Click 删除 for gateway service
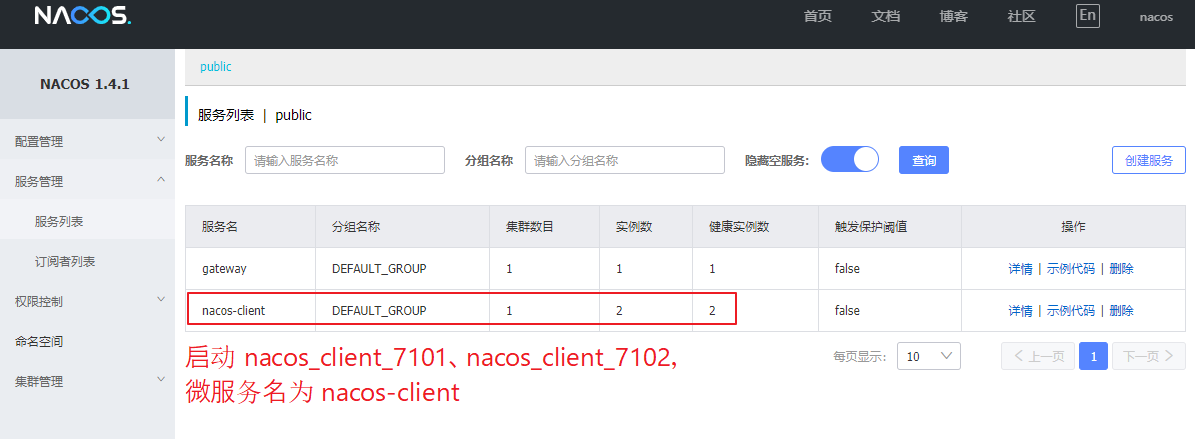This screenshot has width=1195, height=439. coord(1121,268)
